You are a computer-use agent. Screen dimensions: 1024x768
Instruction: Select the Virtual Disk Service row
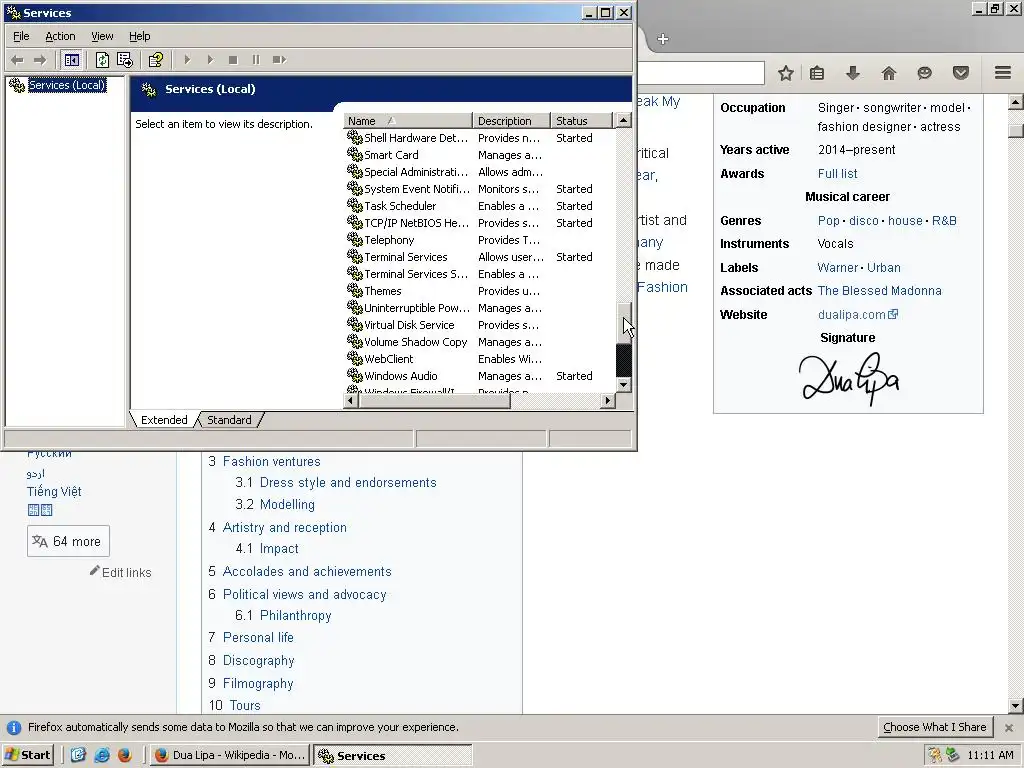point(479,325)
